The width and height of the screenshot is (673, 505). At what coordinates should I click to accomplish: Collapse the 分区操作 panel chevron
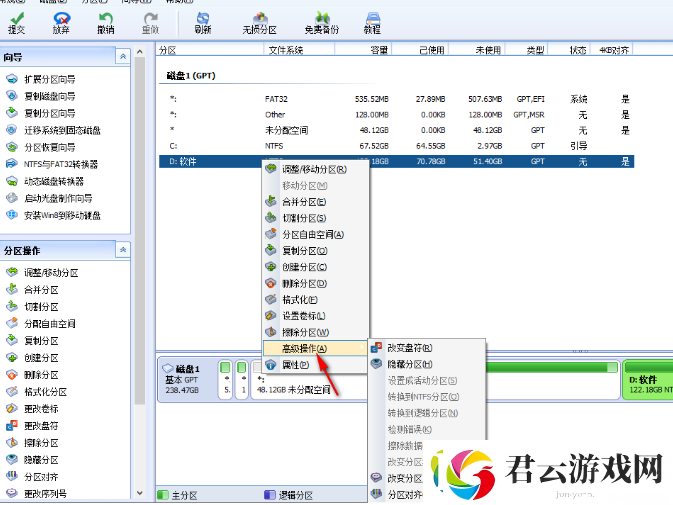click(123, 250)
